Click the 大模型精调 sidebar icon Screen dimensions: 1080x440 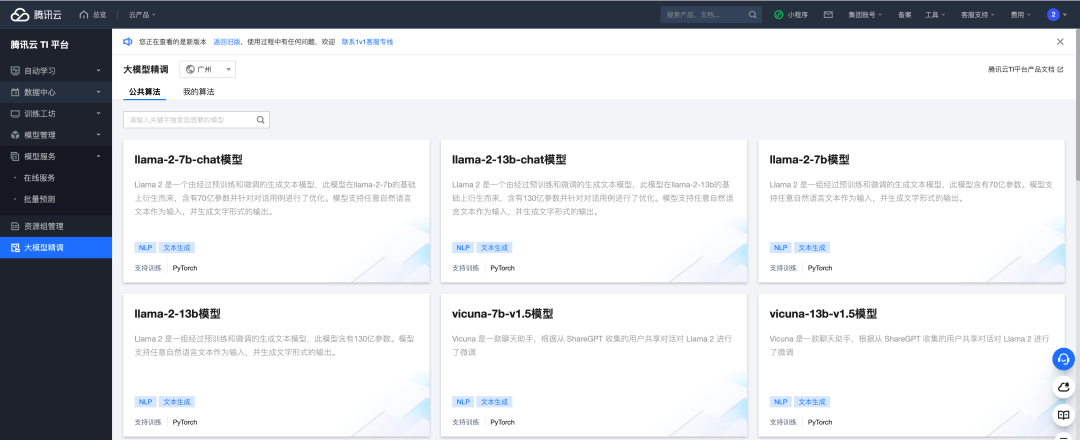15,247
